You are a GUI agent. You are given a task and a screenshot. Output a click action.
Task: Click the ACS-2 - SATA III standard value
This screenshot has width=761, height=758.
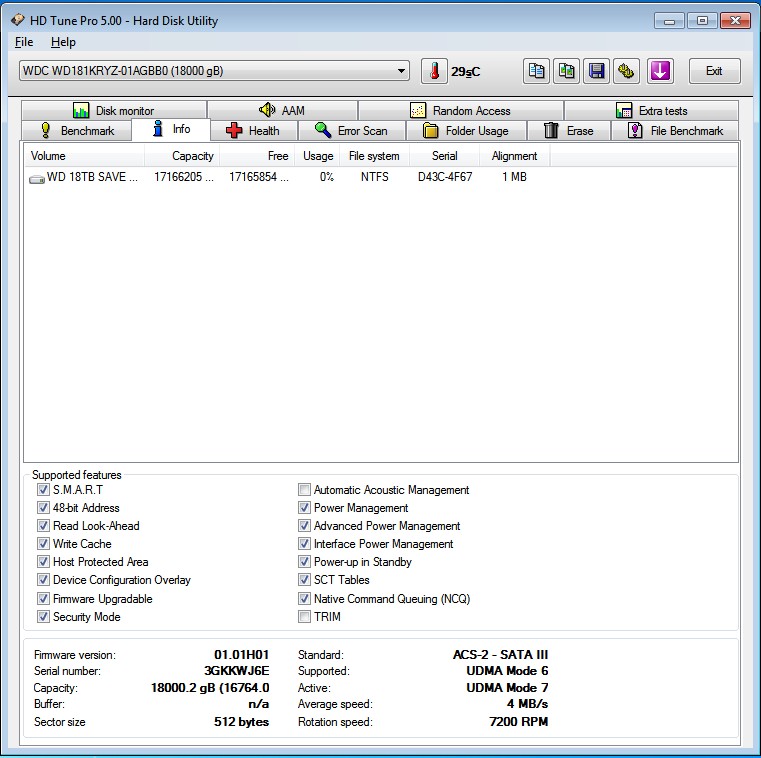(500, 655)
